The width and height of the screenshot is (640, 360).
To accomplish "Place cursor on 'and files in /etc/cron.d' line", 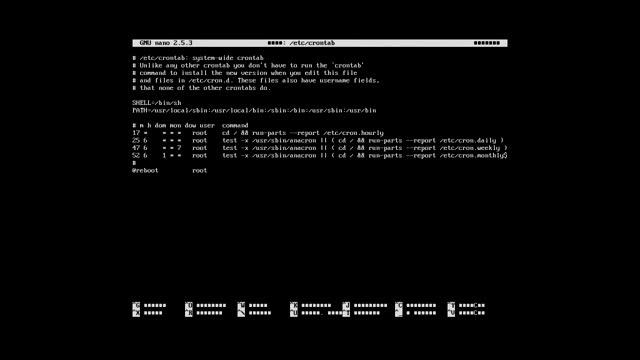I will 256,80.
